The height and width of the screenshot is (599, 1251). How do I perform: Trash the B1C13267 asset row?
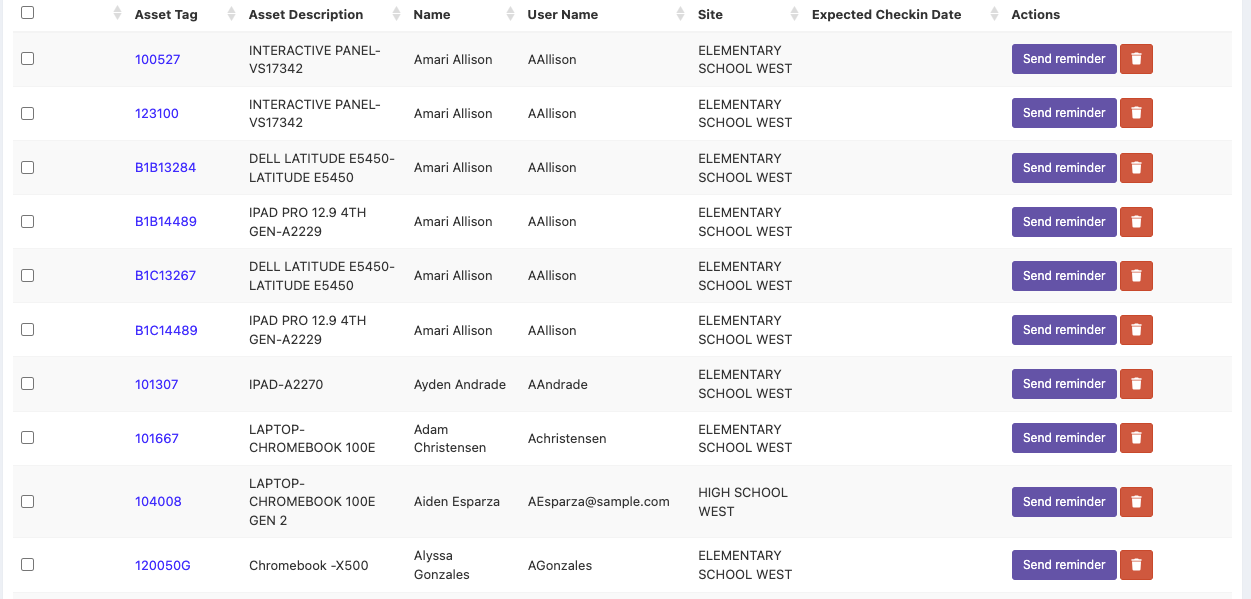click(x=1136, y=276)
